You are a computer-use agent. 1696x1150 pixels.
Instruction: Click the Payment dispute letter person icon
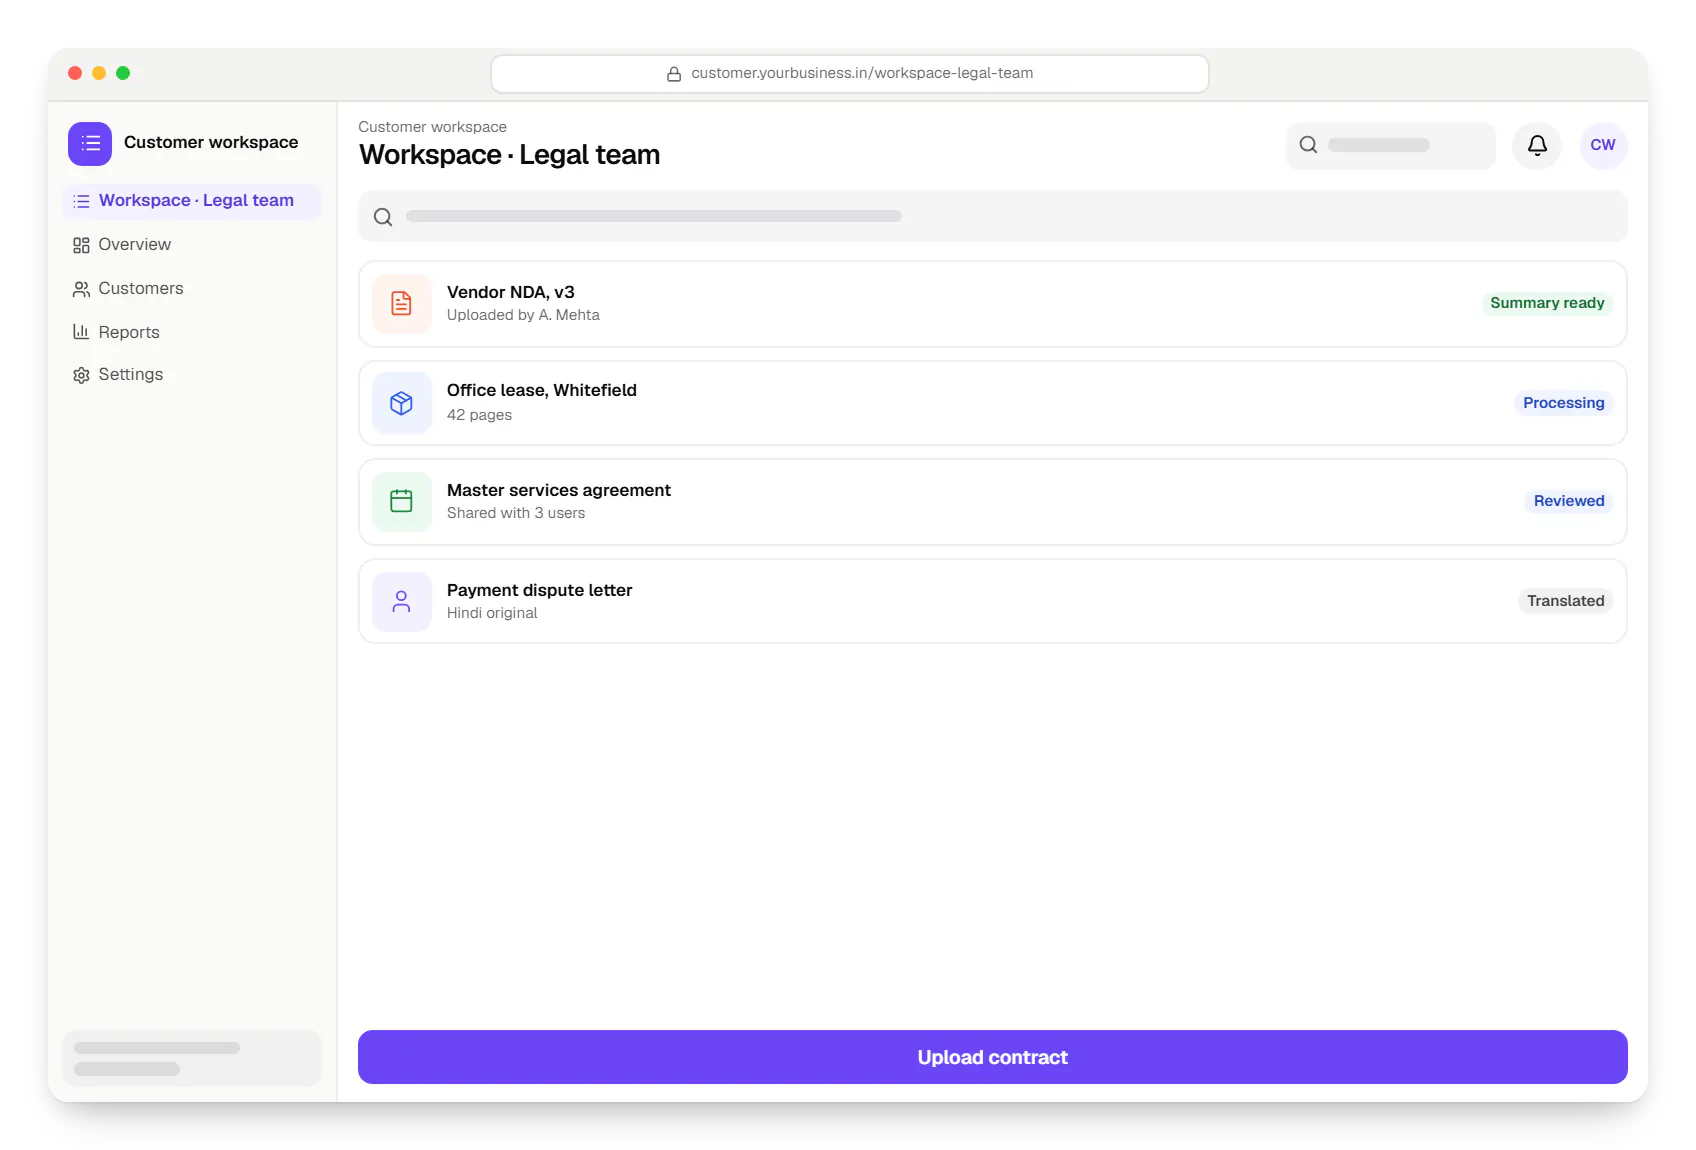click(401, 601)
